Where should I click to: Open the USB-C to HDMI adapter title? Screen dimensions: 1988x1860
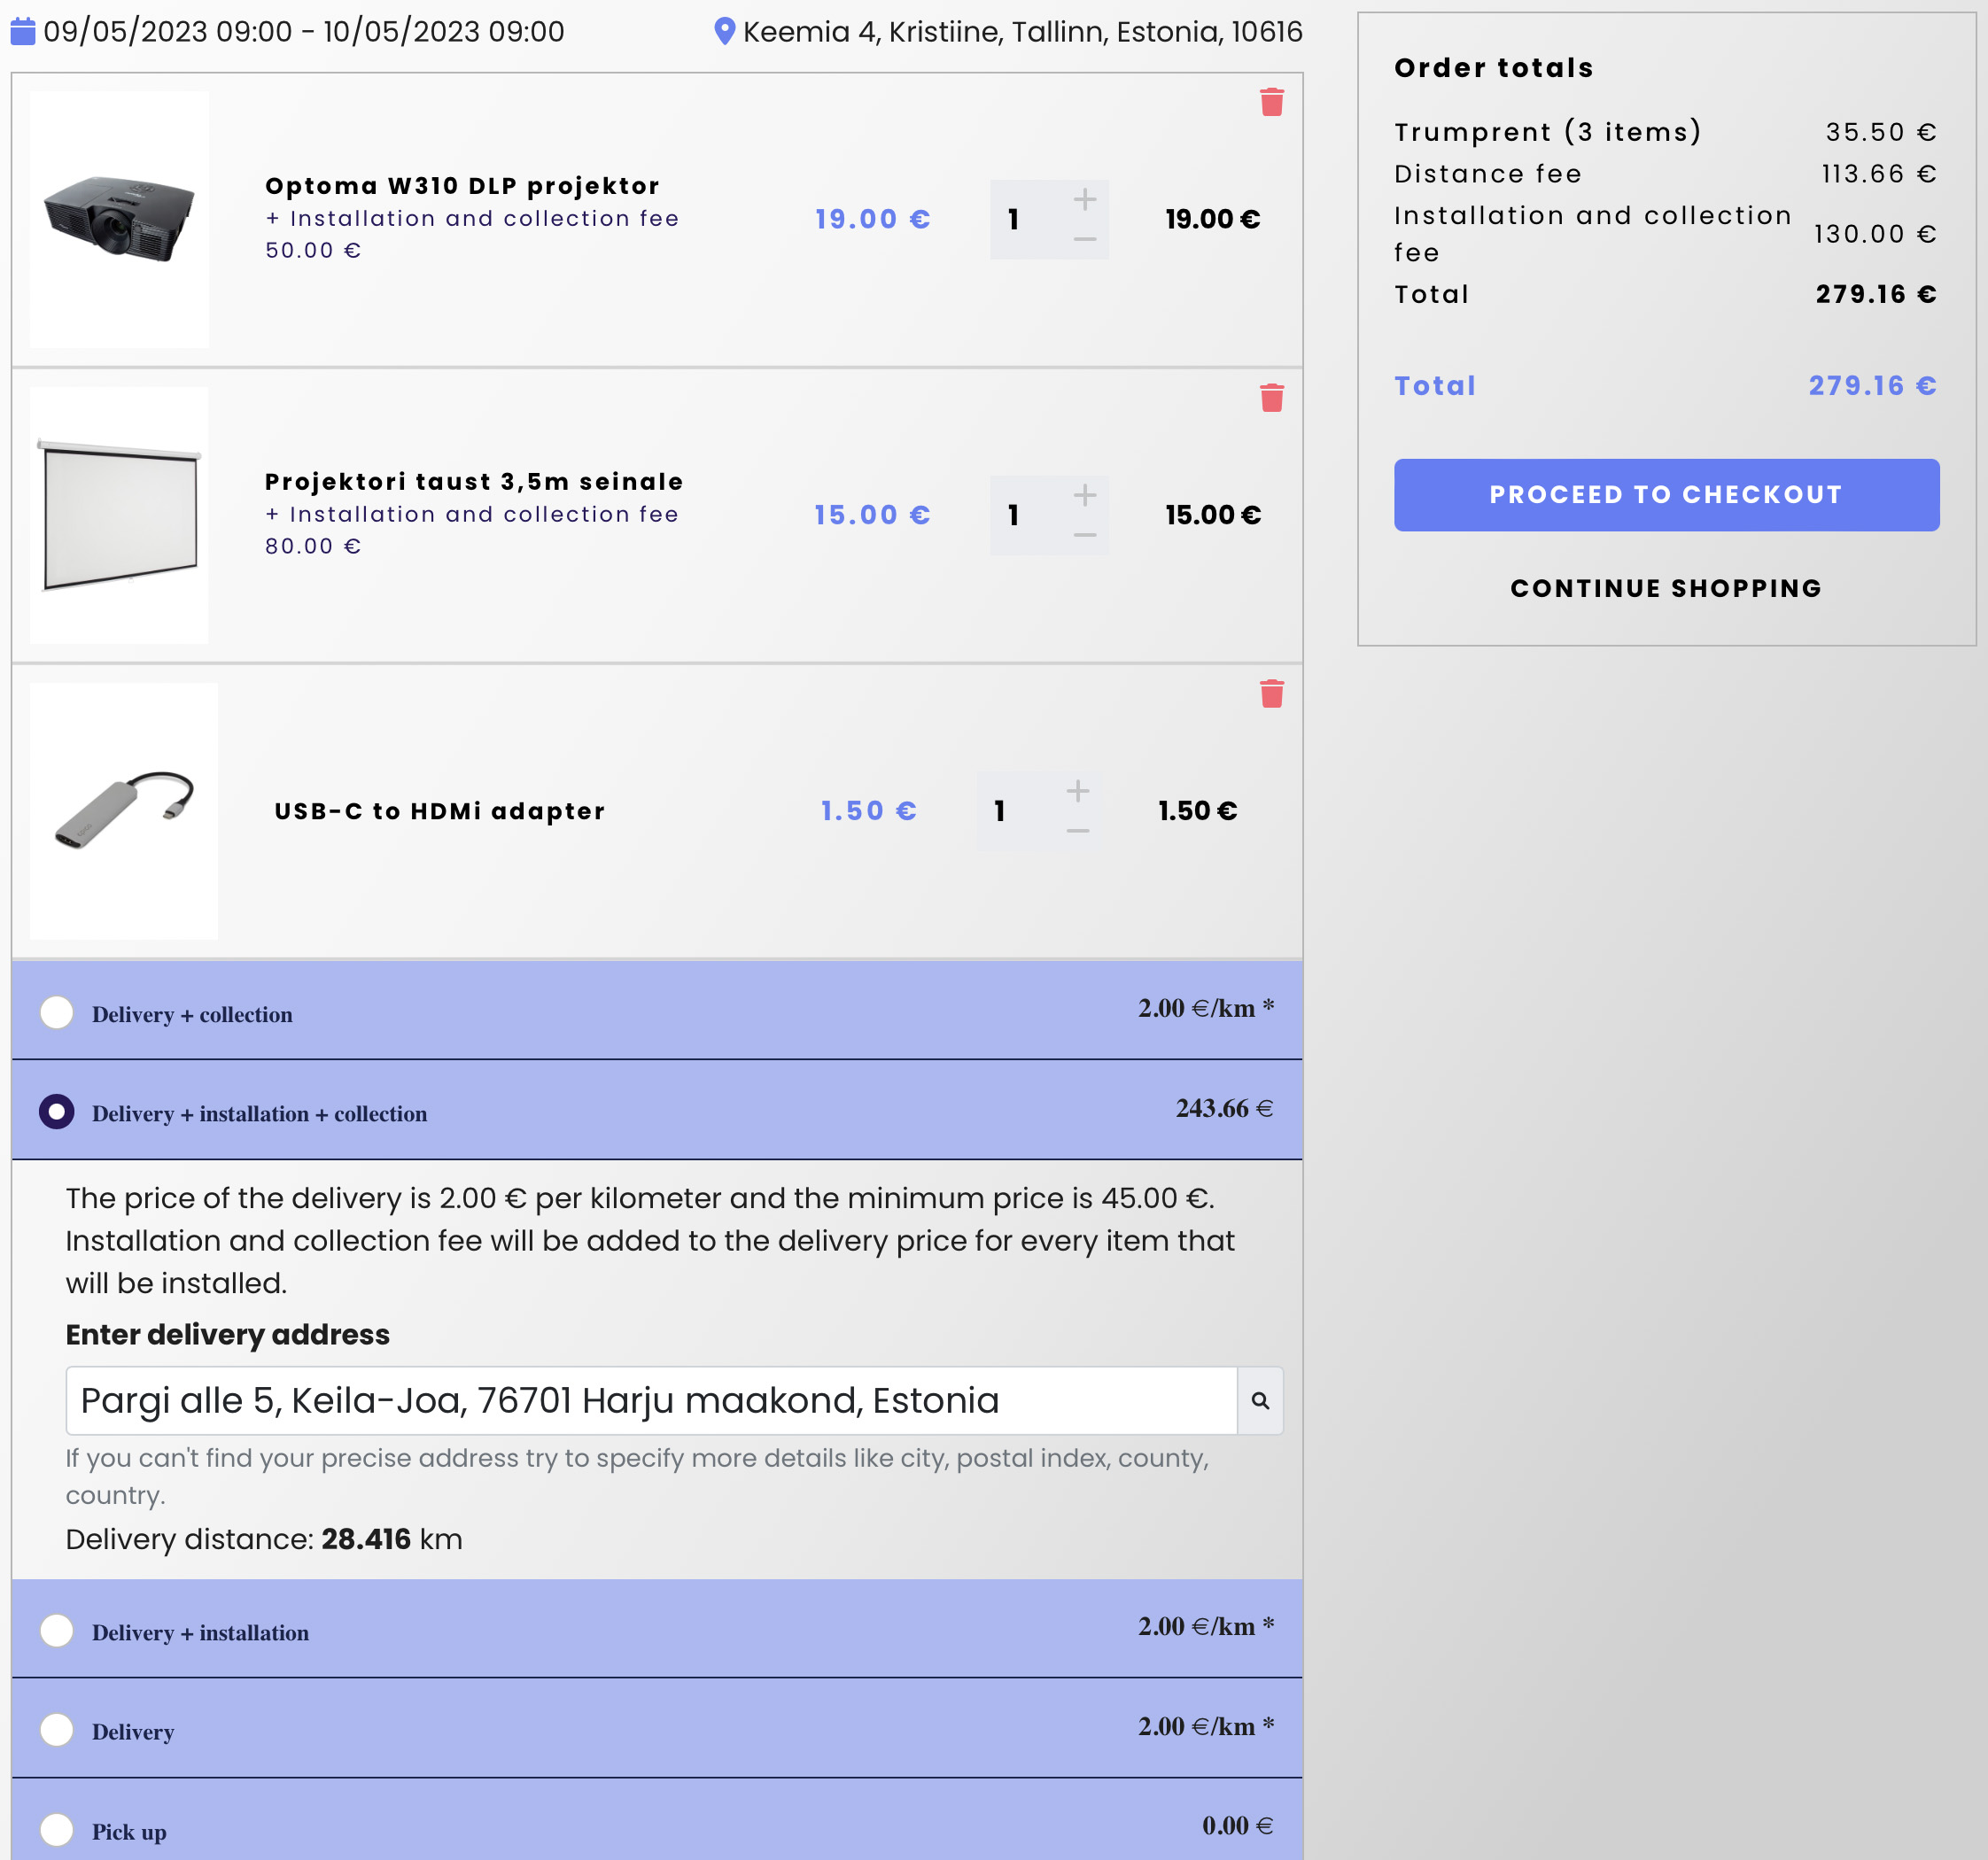tap(440, 811)
